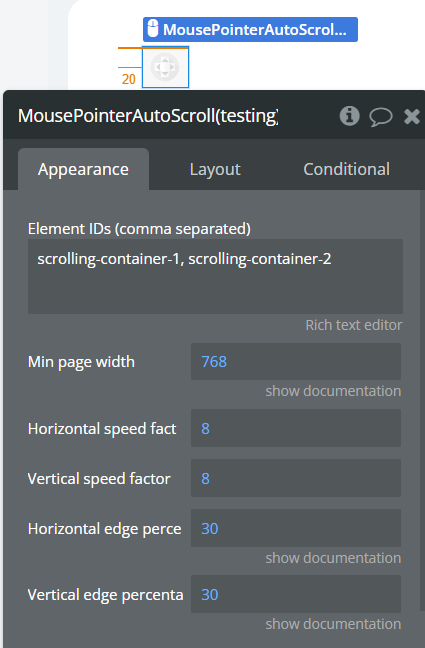Close the property editor panel
The image size is (425, 648).
[x=412, y=116]
